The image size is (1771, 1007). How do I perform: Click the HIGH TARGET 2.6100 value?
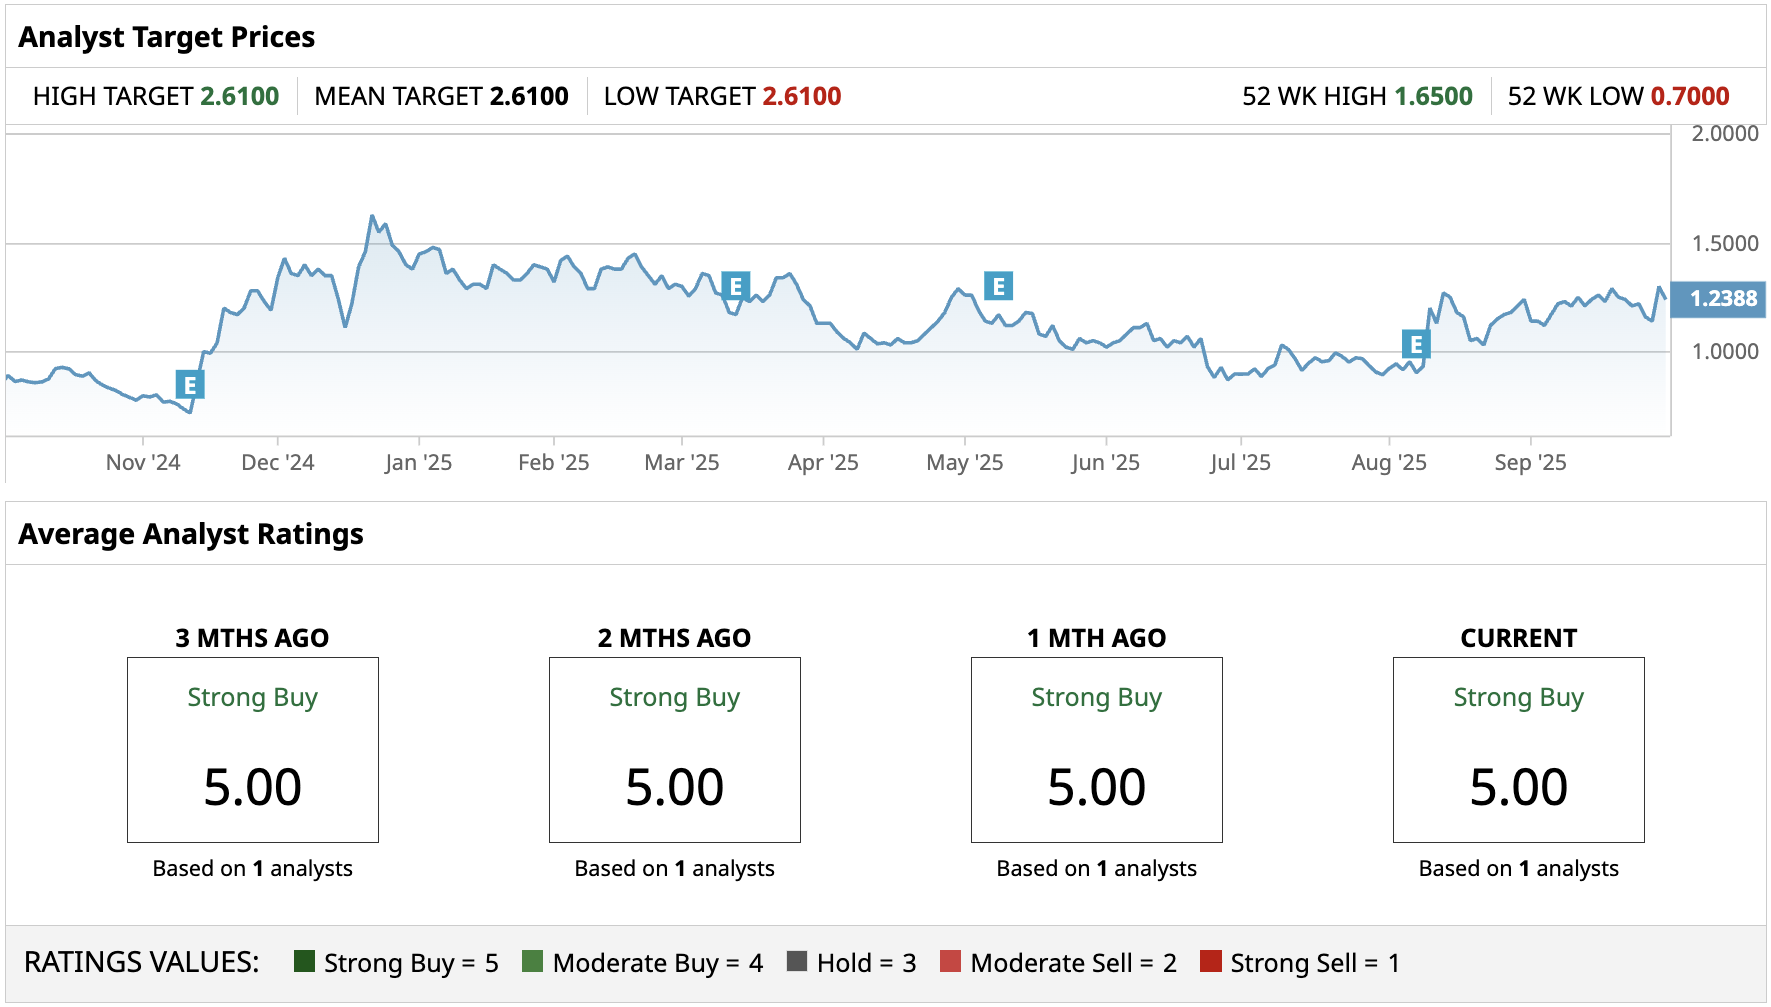click(240, 96)
